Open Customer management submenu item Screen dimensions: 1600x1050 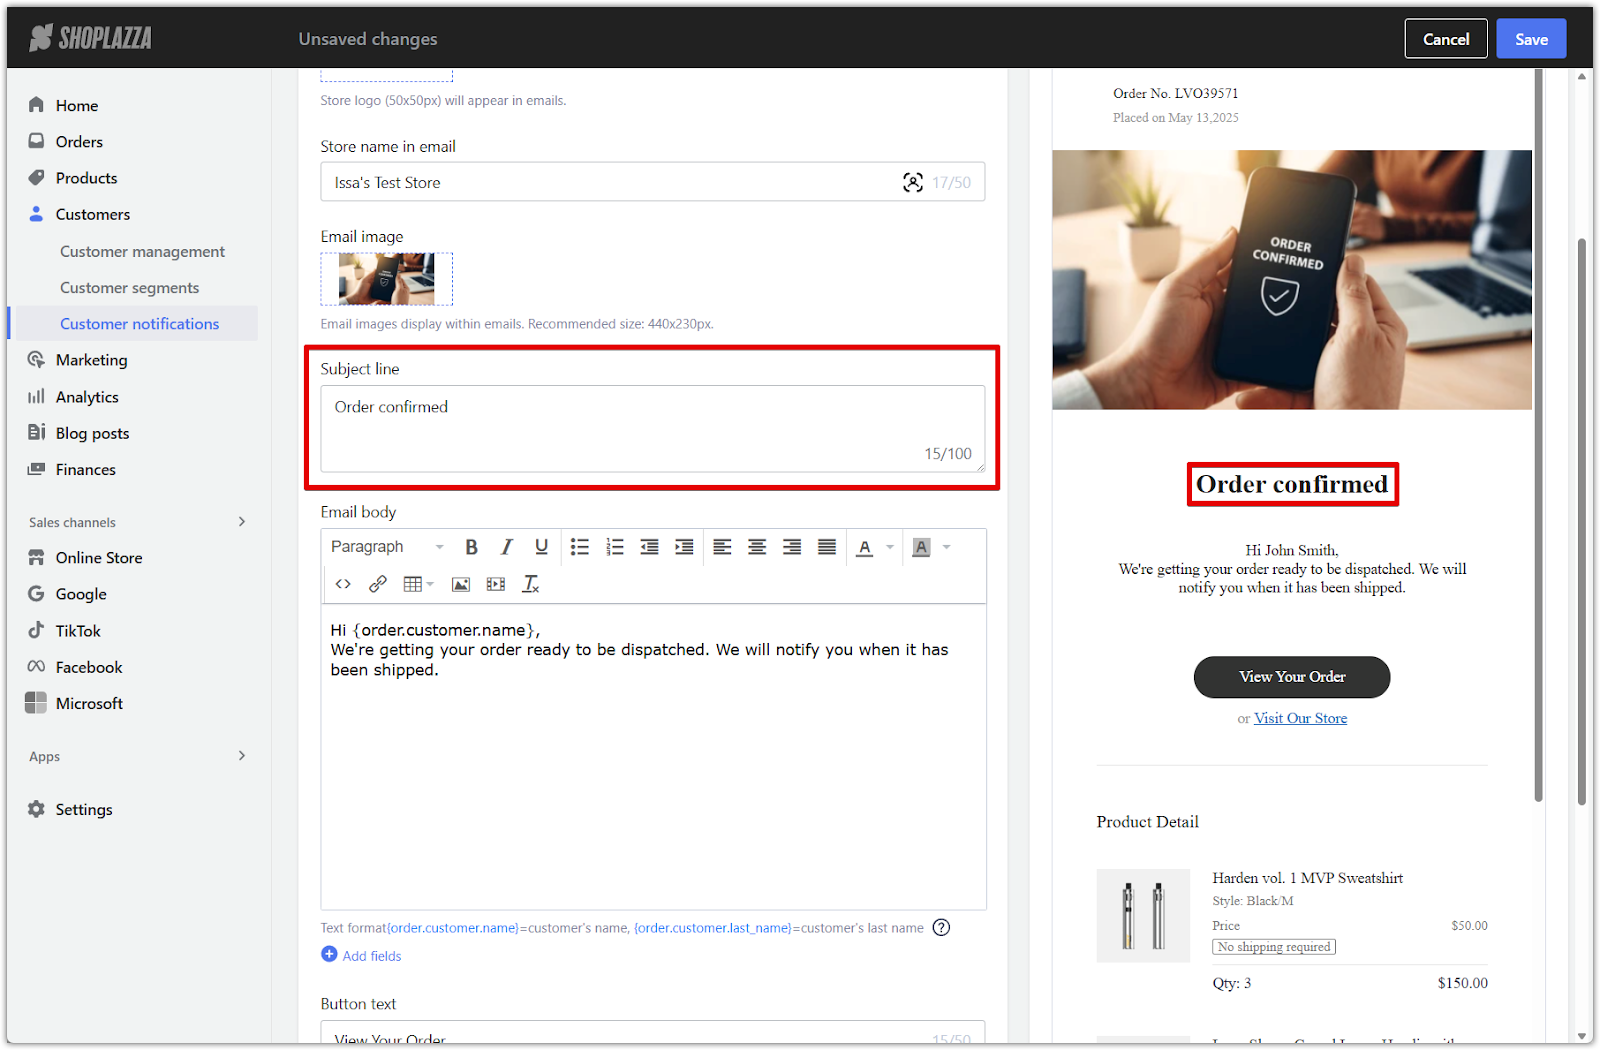pyautogui.click(x=142, y=252)
